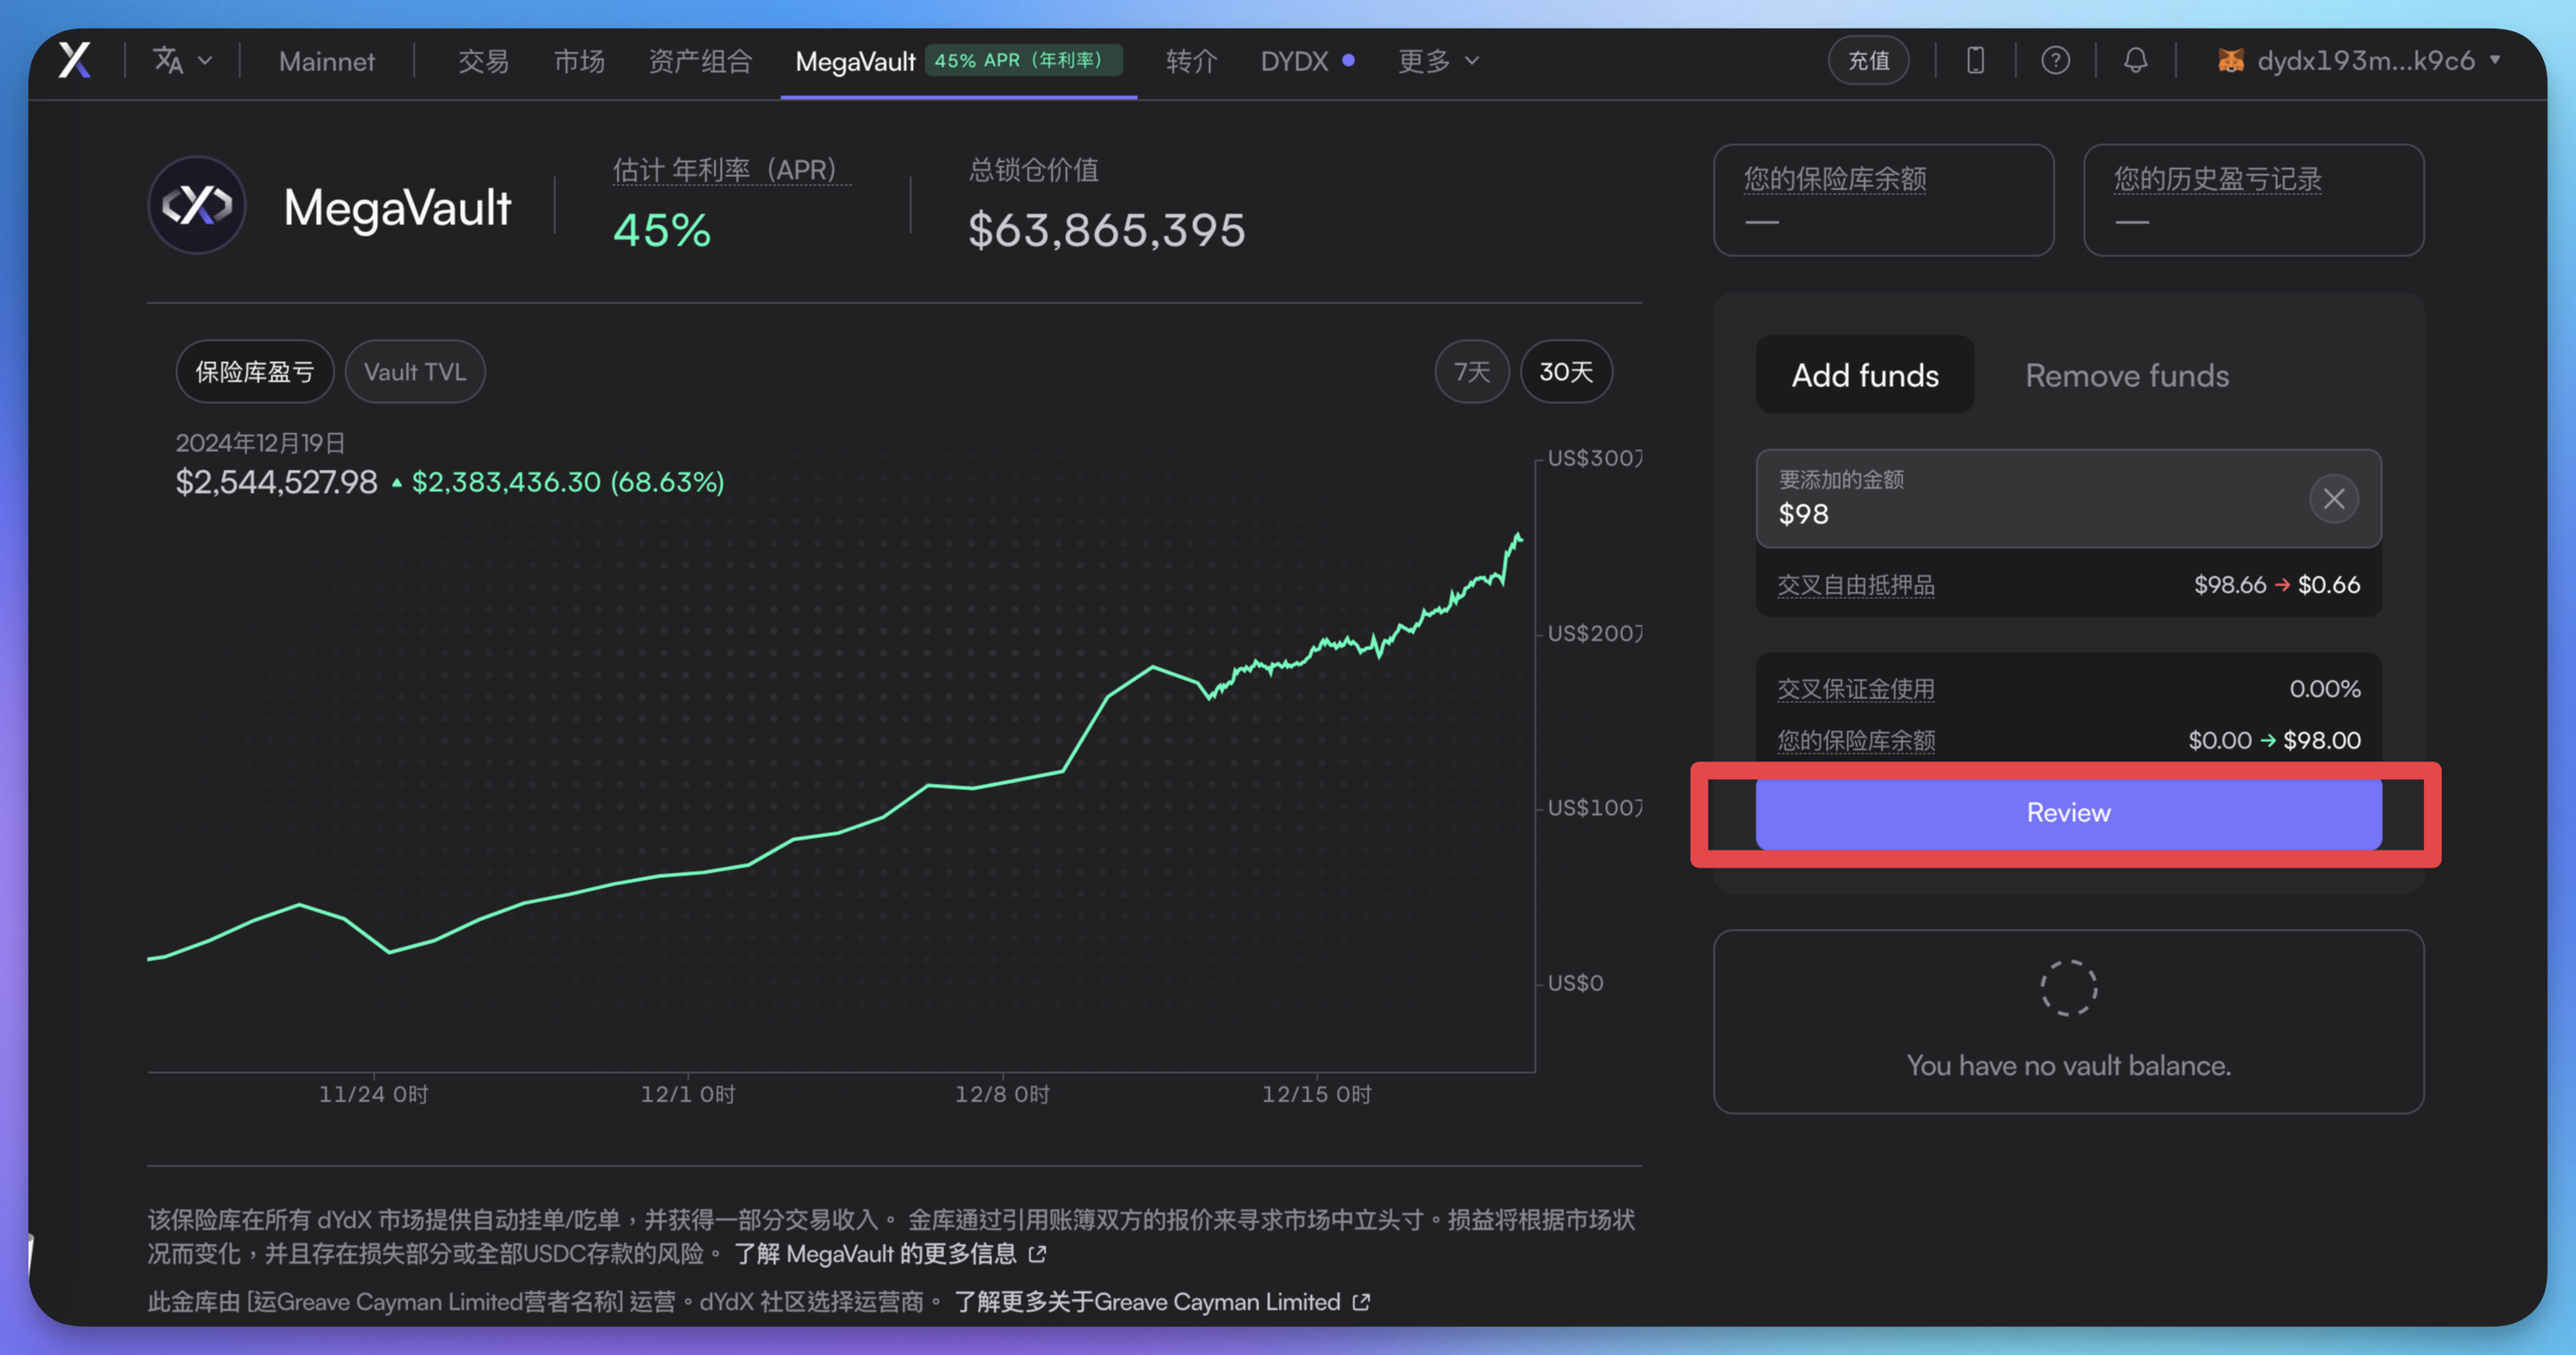
Task: Expand the dydx193m...k9c6 wallet account menu
Action: 2358,61
